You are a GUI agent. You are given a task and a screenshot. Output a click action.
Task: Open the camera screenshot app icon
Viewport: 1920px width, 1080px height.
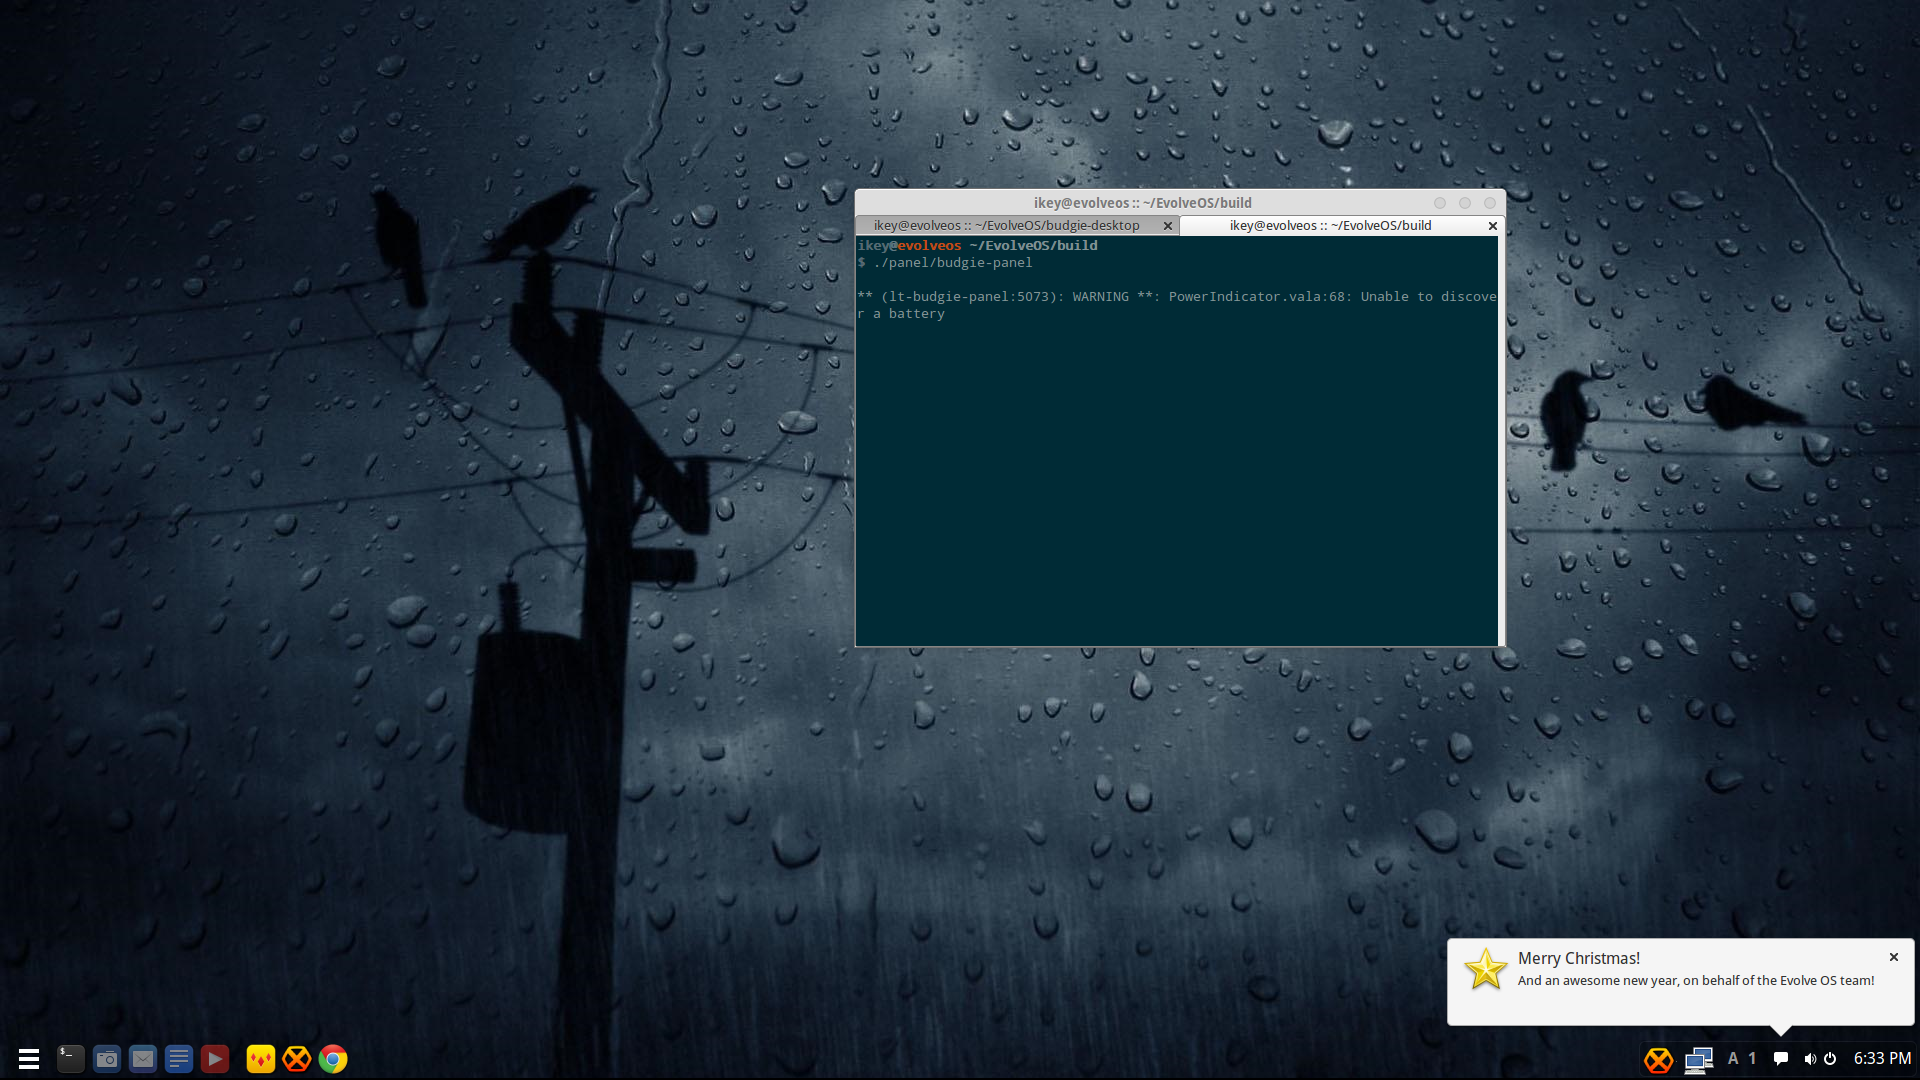click(107, 1058)
